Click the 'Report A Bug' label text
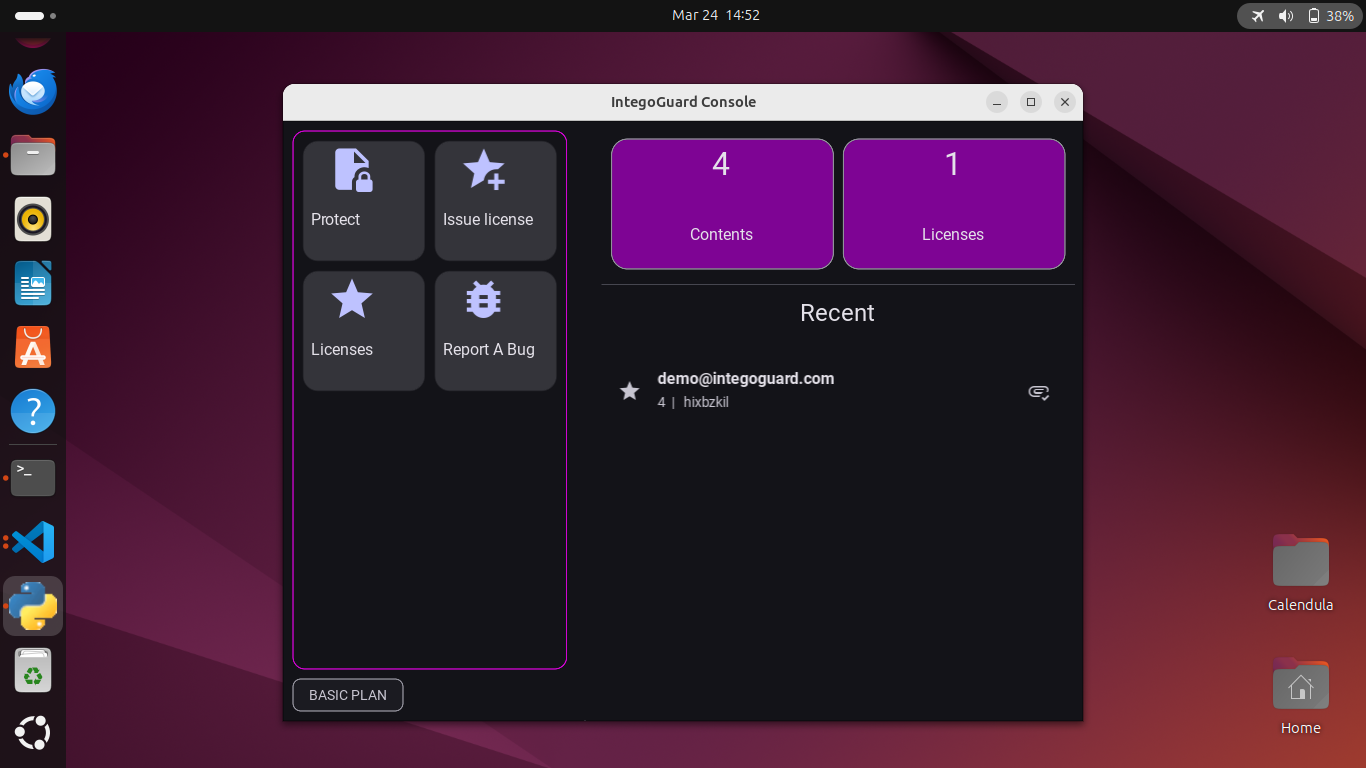The image size is (1366, 768). pyautogui.click(x=489, y=349)
